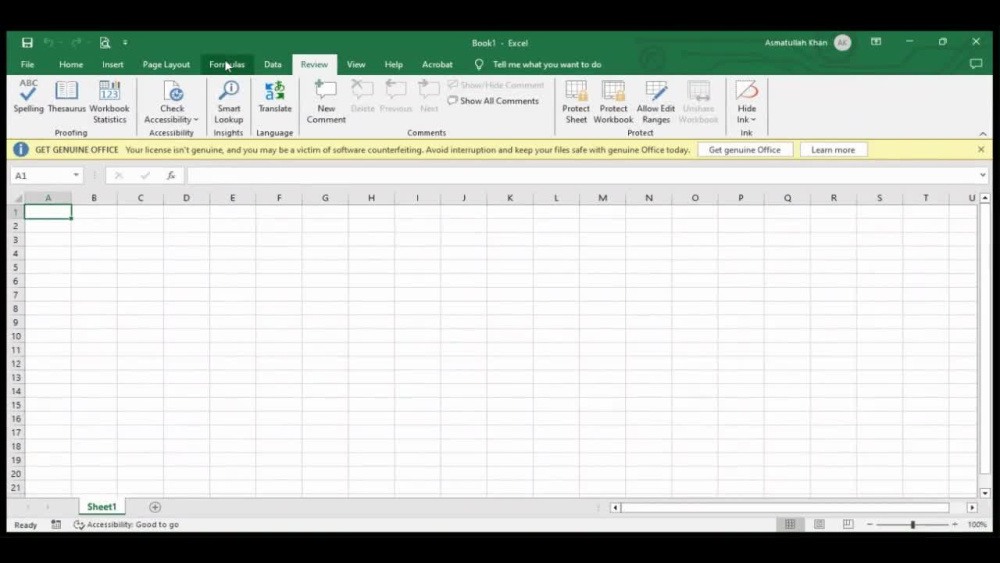Expand the Check Accessibility dropdown arrow
Screen dimensions: 1000x563
point(196,120)
